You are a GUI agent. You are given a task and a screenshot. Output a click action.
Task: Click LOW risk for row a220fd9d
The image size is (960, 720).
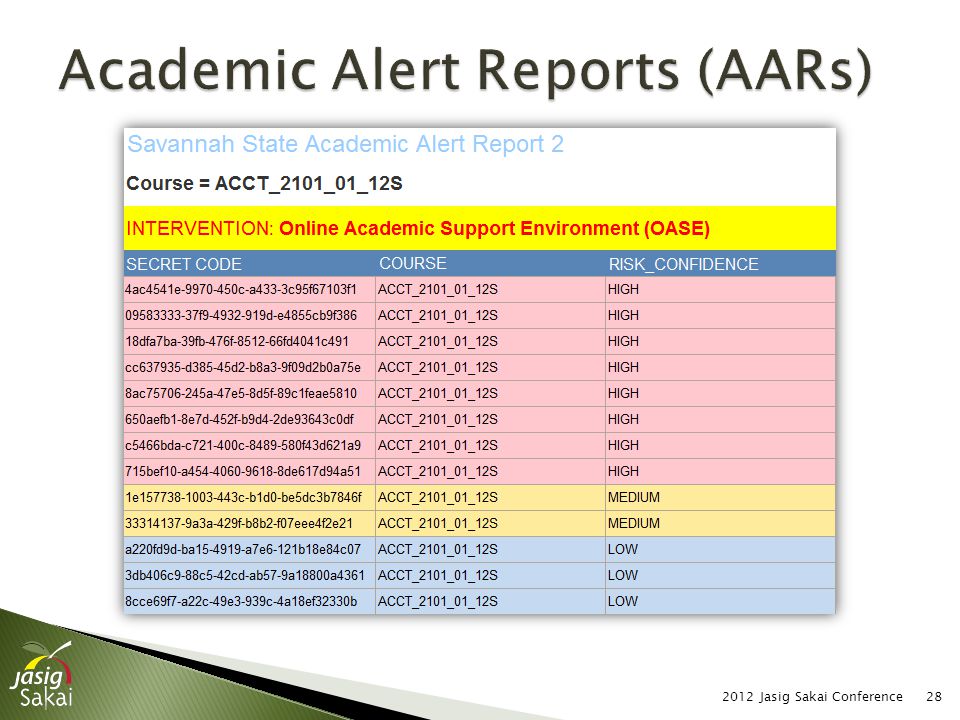623,549
